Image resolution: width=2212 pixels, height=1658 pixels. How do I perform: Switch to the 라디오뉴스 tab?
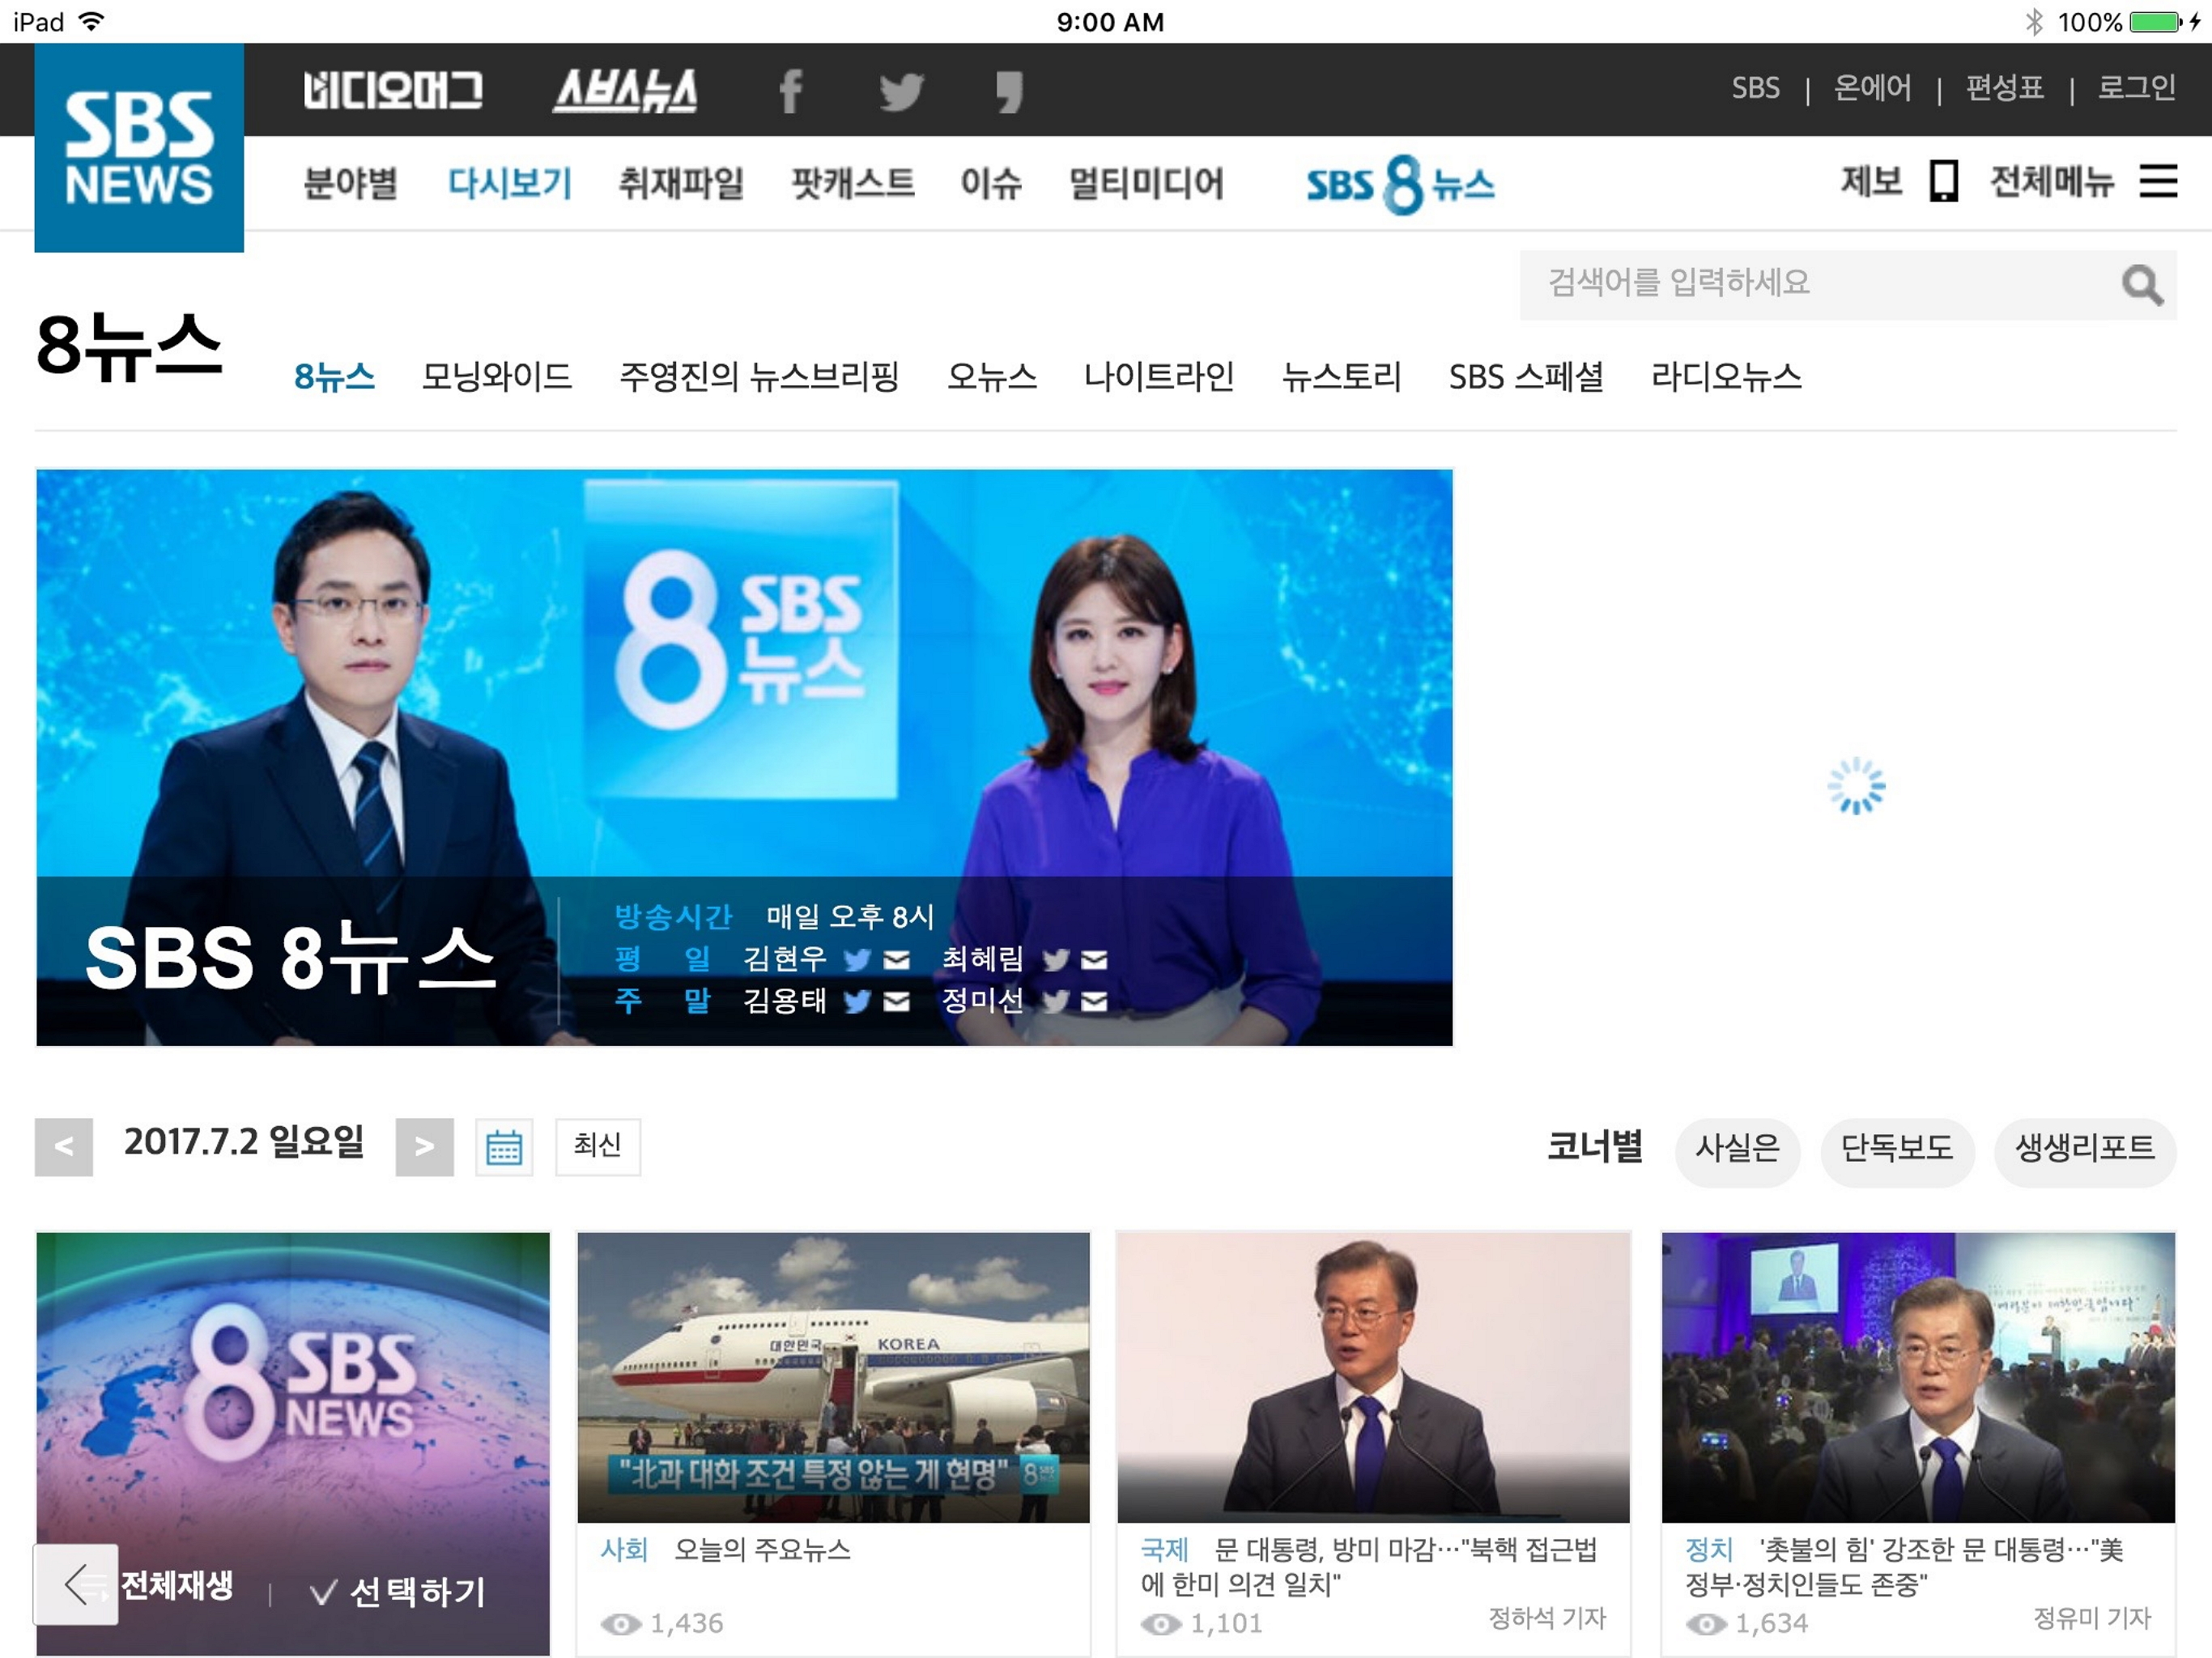click(1726, 377)
